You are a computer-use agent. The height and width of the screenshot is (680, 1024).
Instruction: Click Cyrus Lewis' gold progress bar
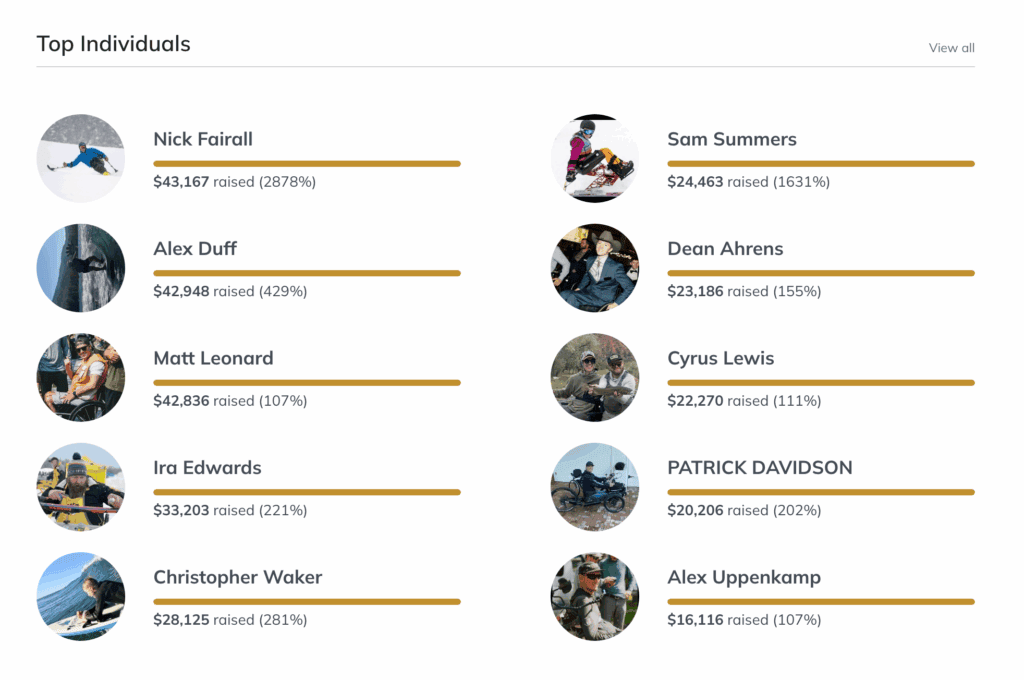coord(821,382)
